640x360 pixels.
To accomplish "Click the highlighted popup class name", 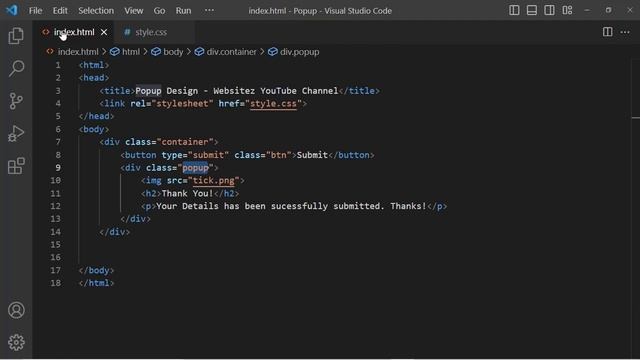I will click(195, 168).
